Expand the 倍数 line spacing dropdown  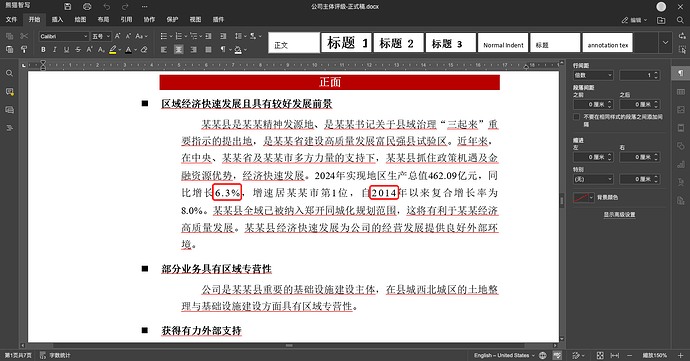[x=593, y=75]
